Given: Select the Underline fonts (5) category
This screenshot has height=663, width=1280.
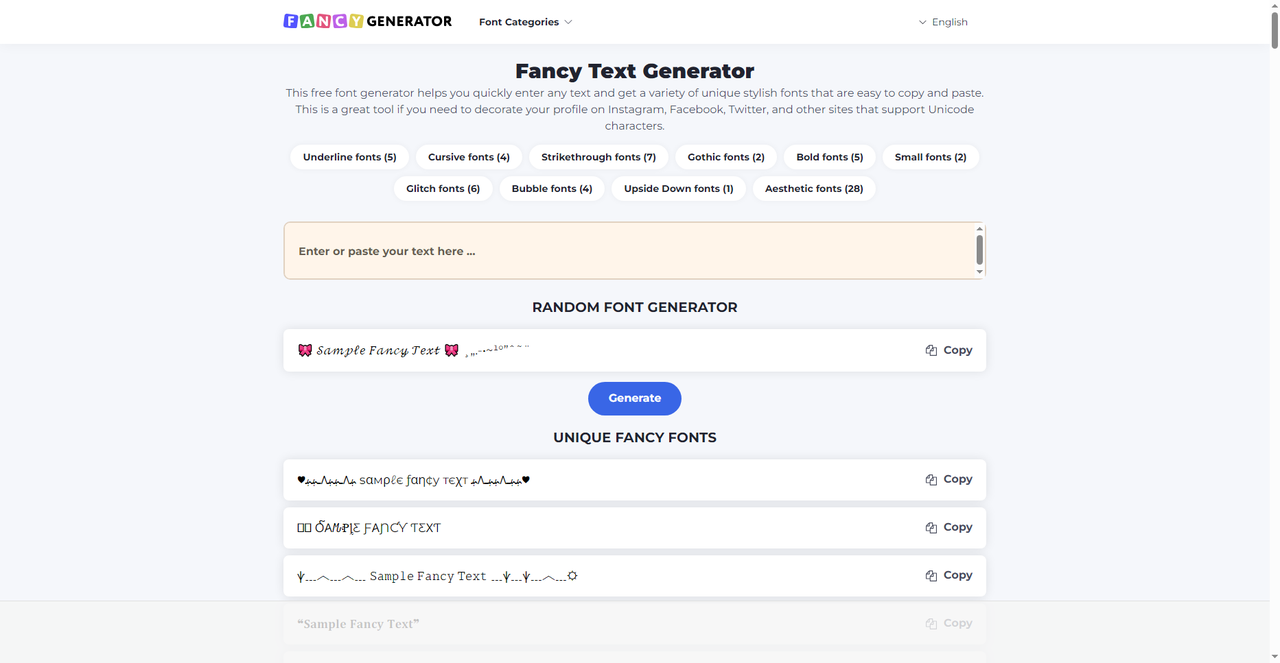Looking at the screenshot, I should [x=349, y=157].
